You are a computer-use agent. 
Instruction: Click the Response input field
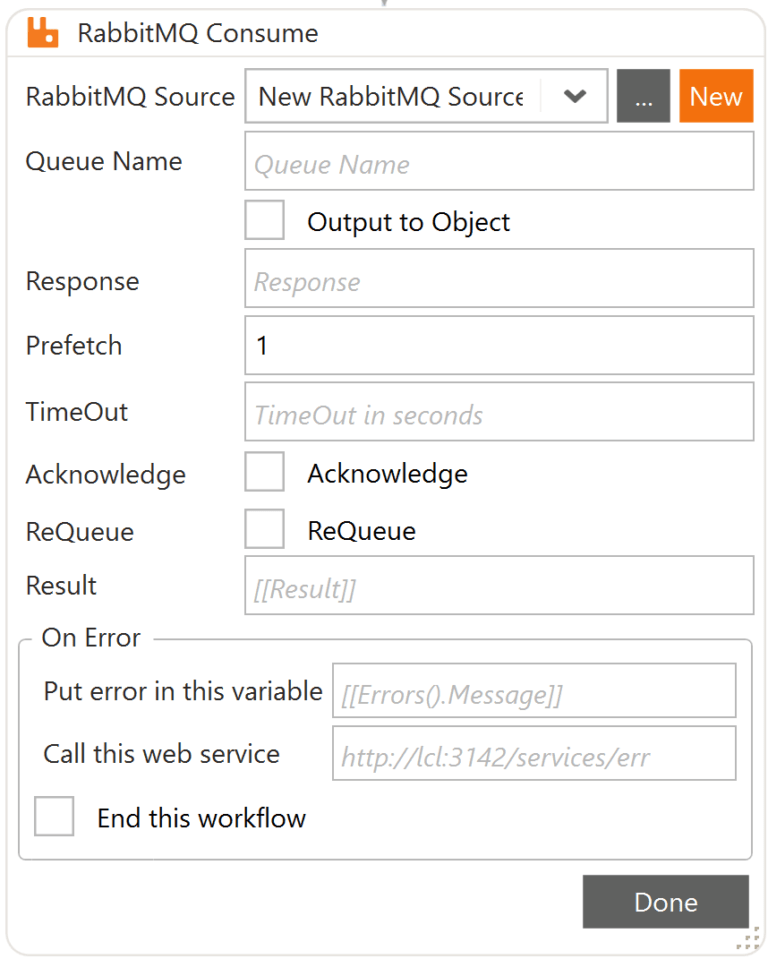pyautogui.click(x=498, y=279)
